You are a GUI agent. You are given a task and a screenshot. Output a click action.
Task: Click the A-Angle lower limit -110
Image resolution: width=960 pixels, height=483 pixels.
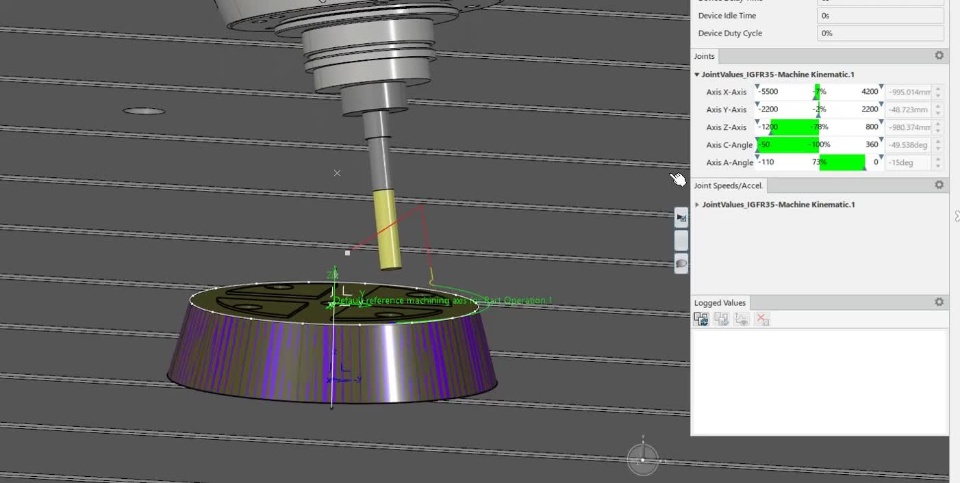(767, 163)
